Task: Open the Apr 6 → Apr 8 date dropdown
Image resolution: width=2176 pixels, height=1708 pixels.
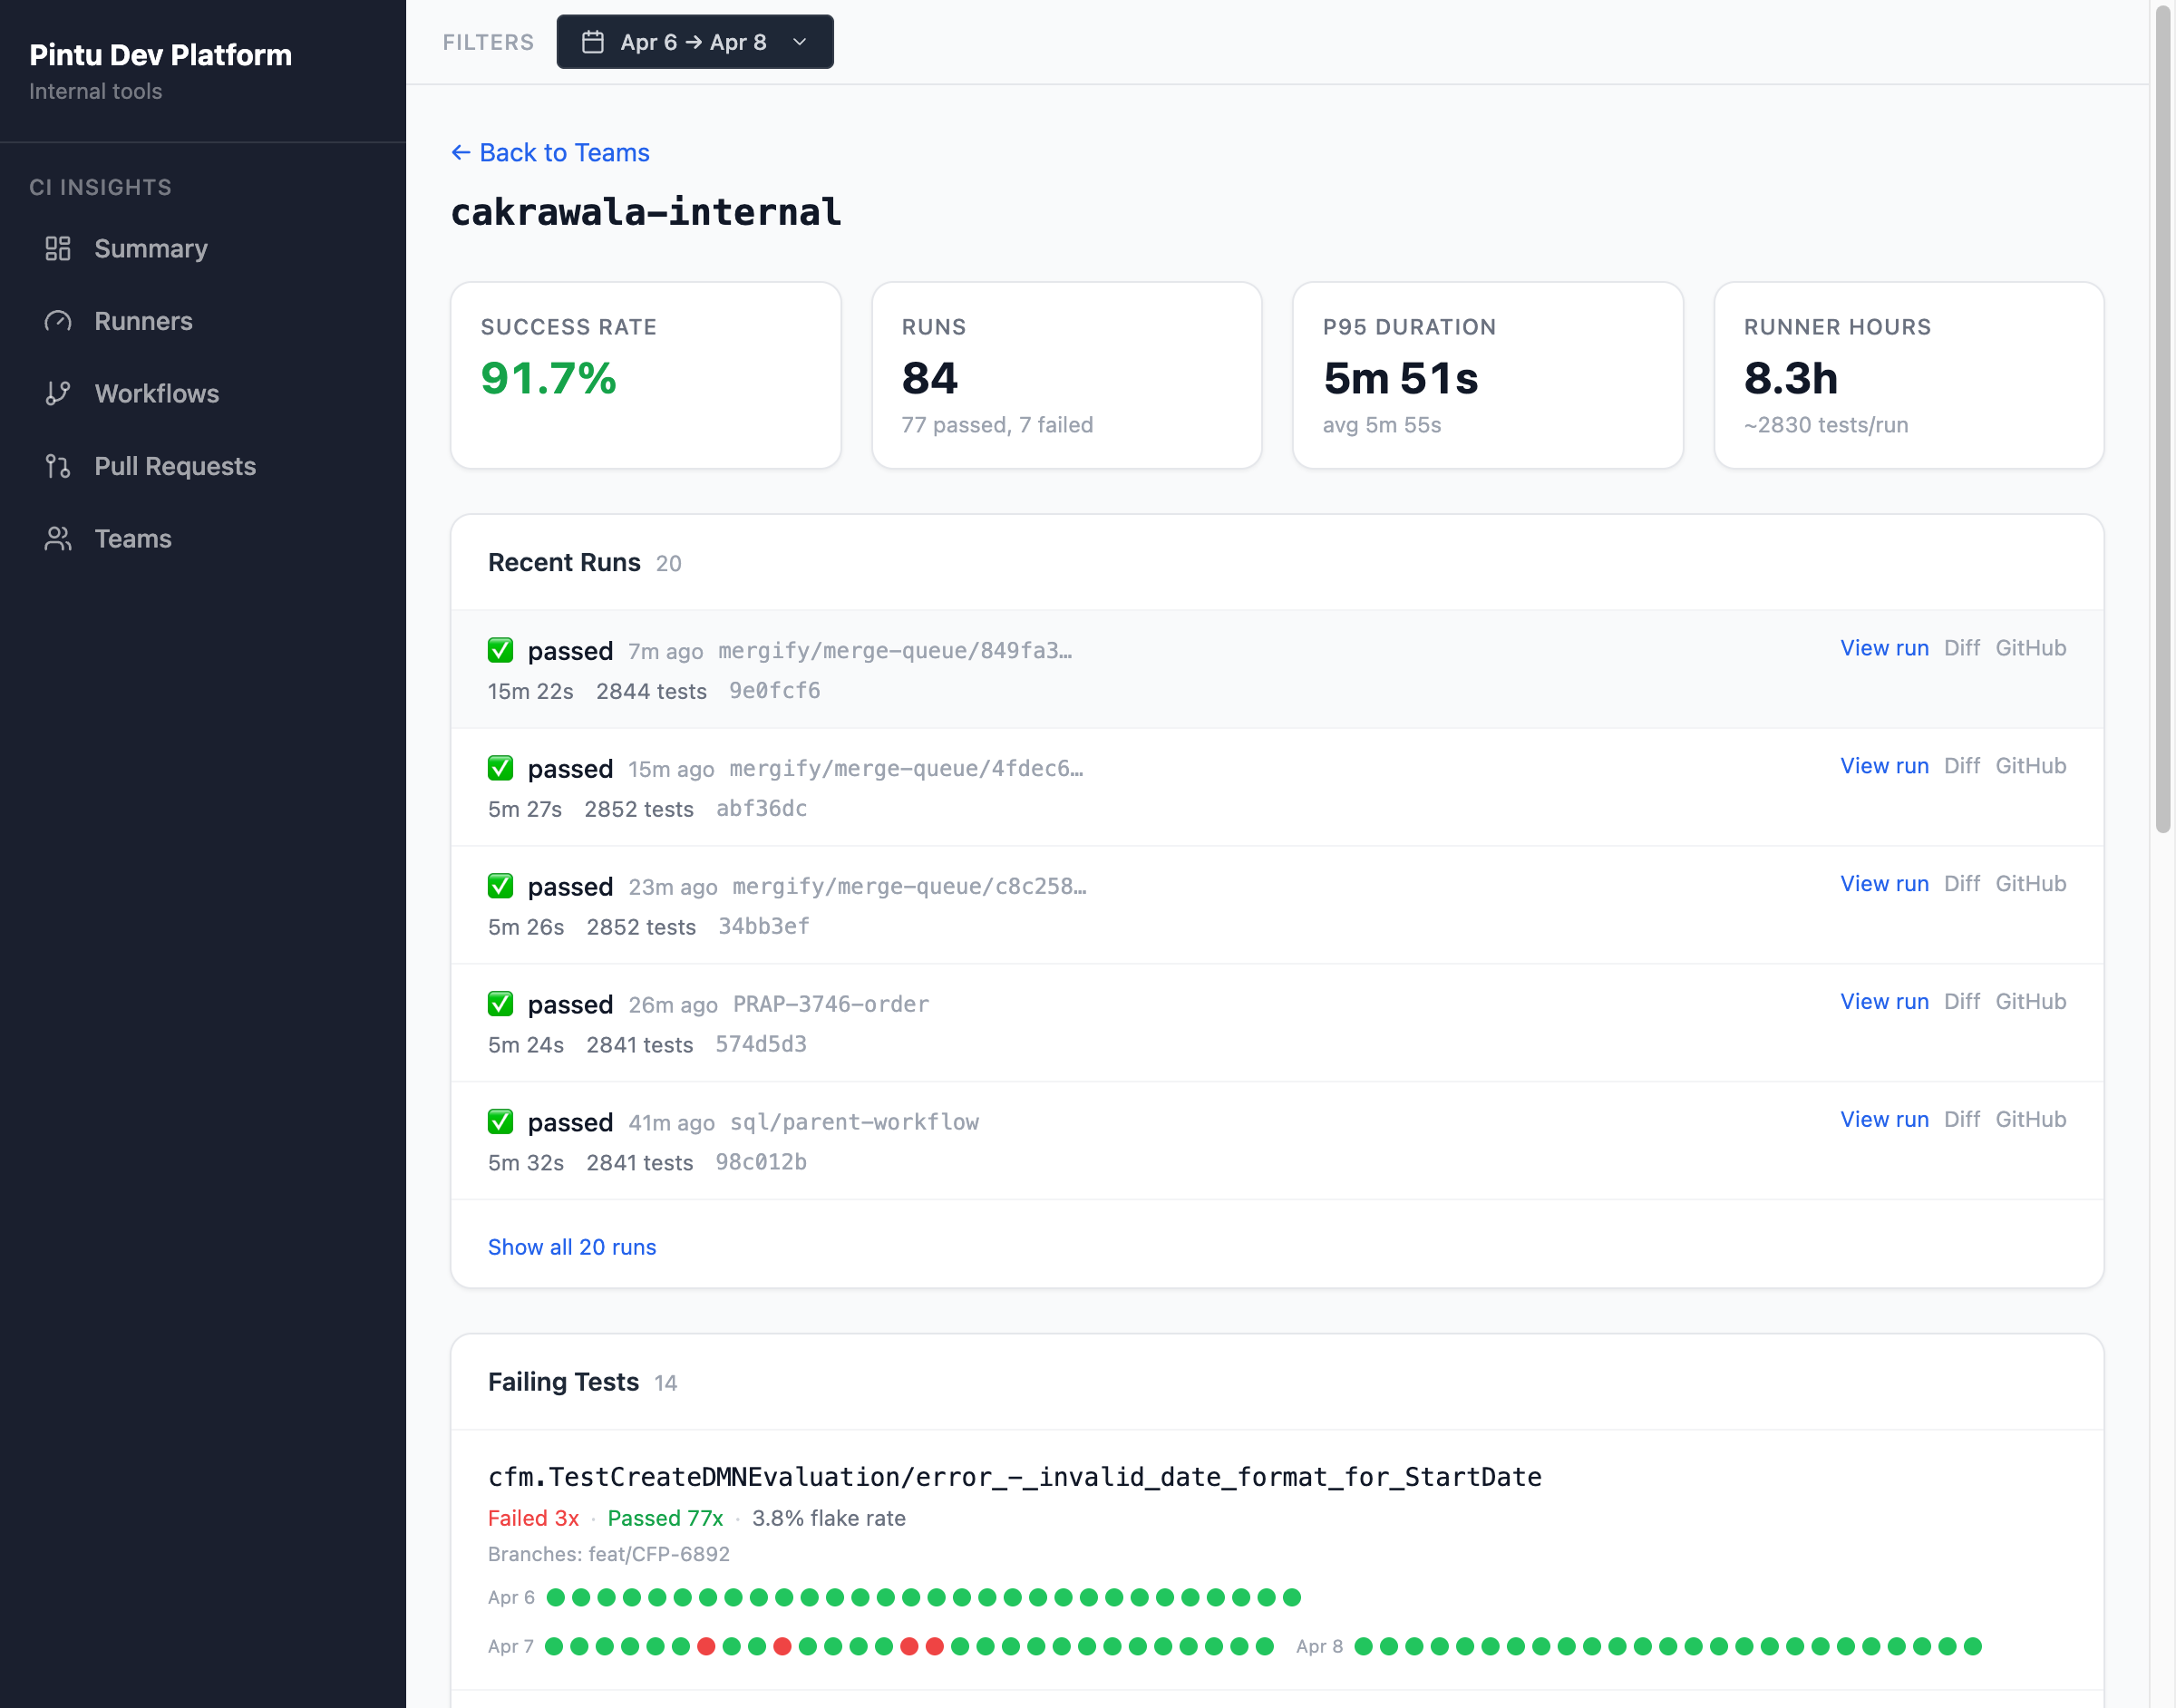Action: (x=694, y=42)
